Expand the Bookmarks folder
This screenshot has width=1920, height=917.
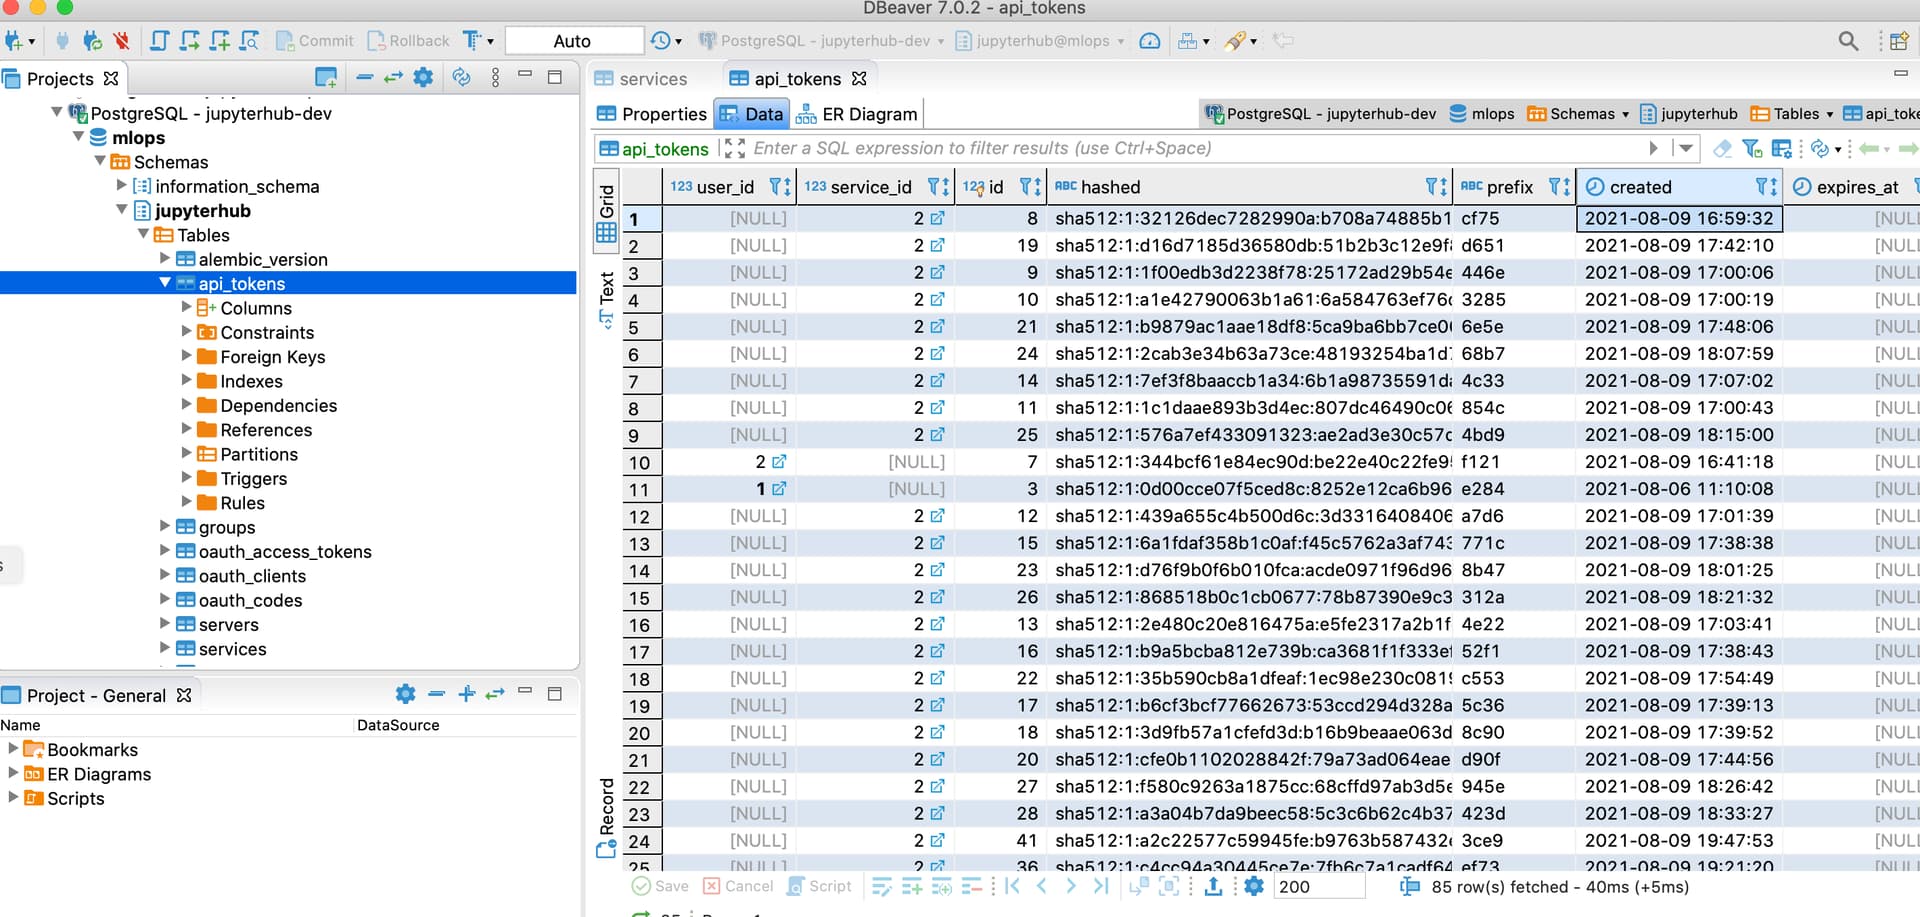click(x=13, y=748)
